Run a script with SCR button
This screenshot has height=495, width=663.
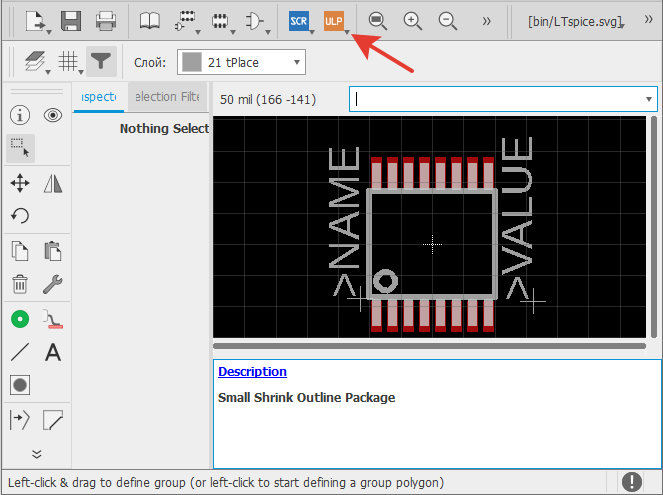click(x=299, y=21)
